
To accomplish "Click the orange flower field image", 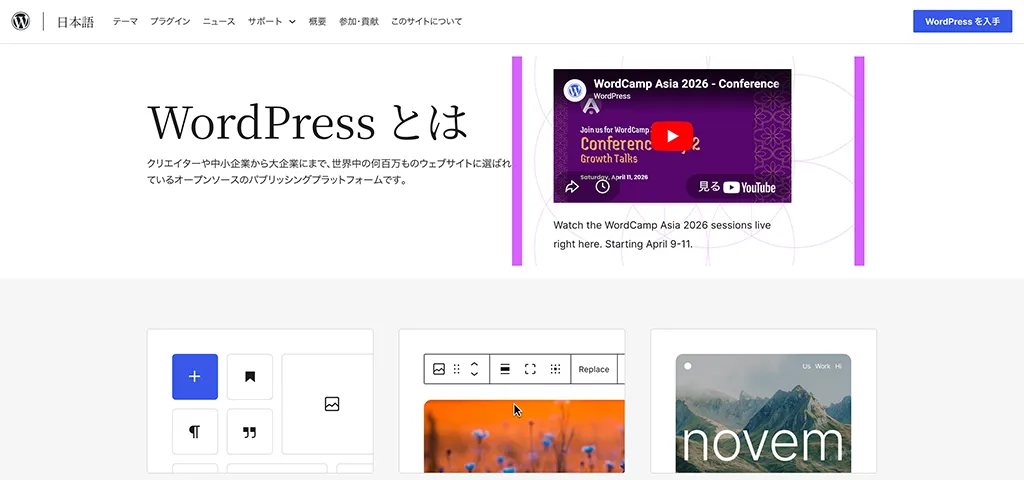I will point(524,436).
